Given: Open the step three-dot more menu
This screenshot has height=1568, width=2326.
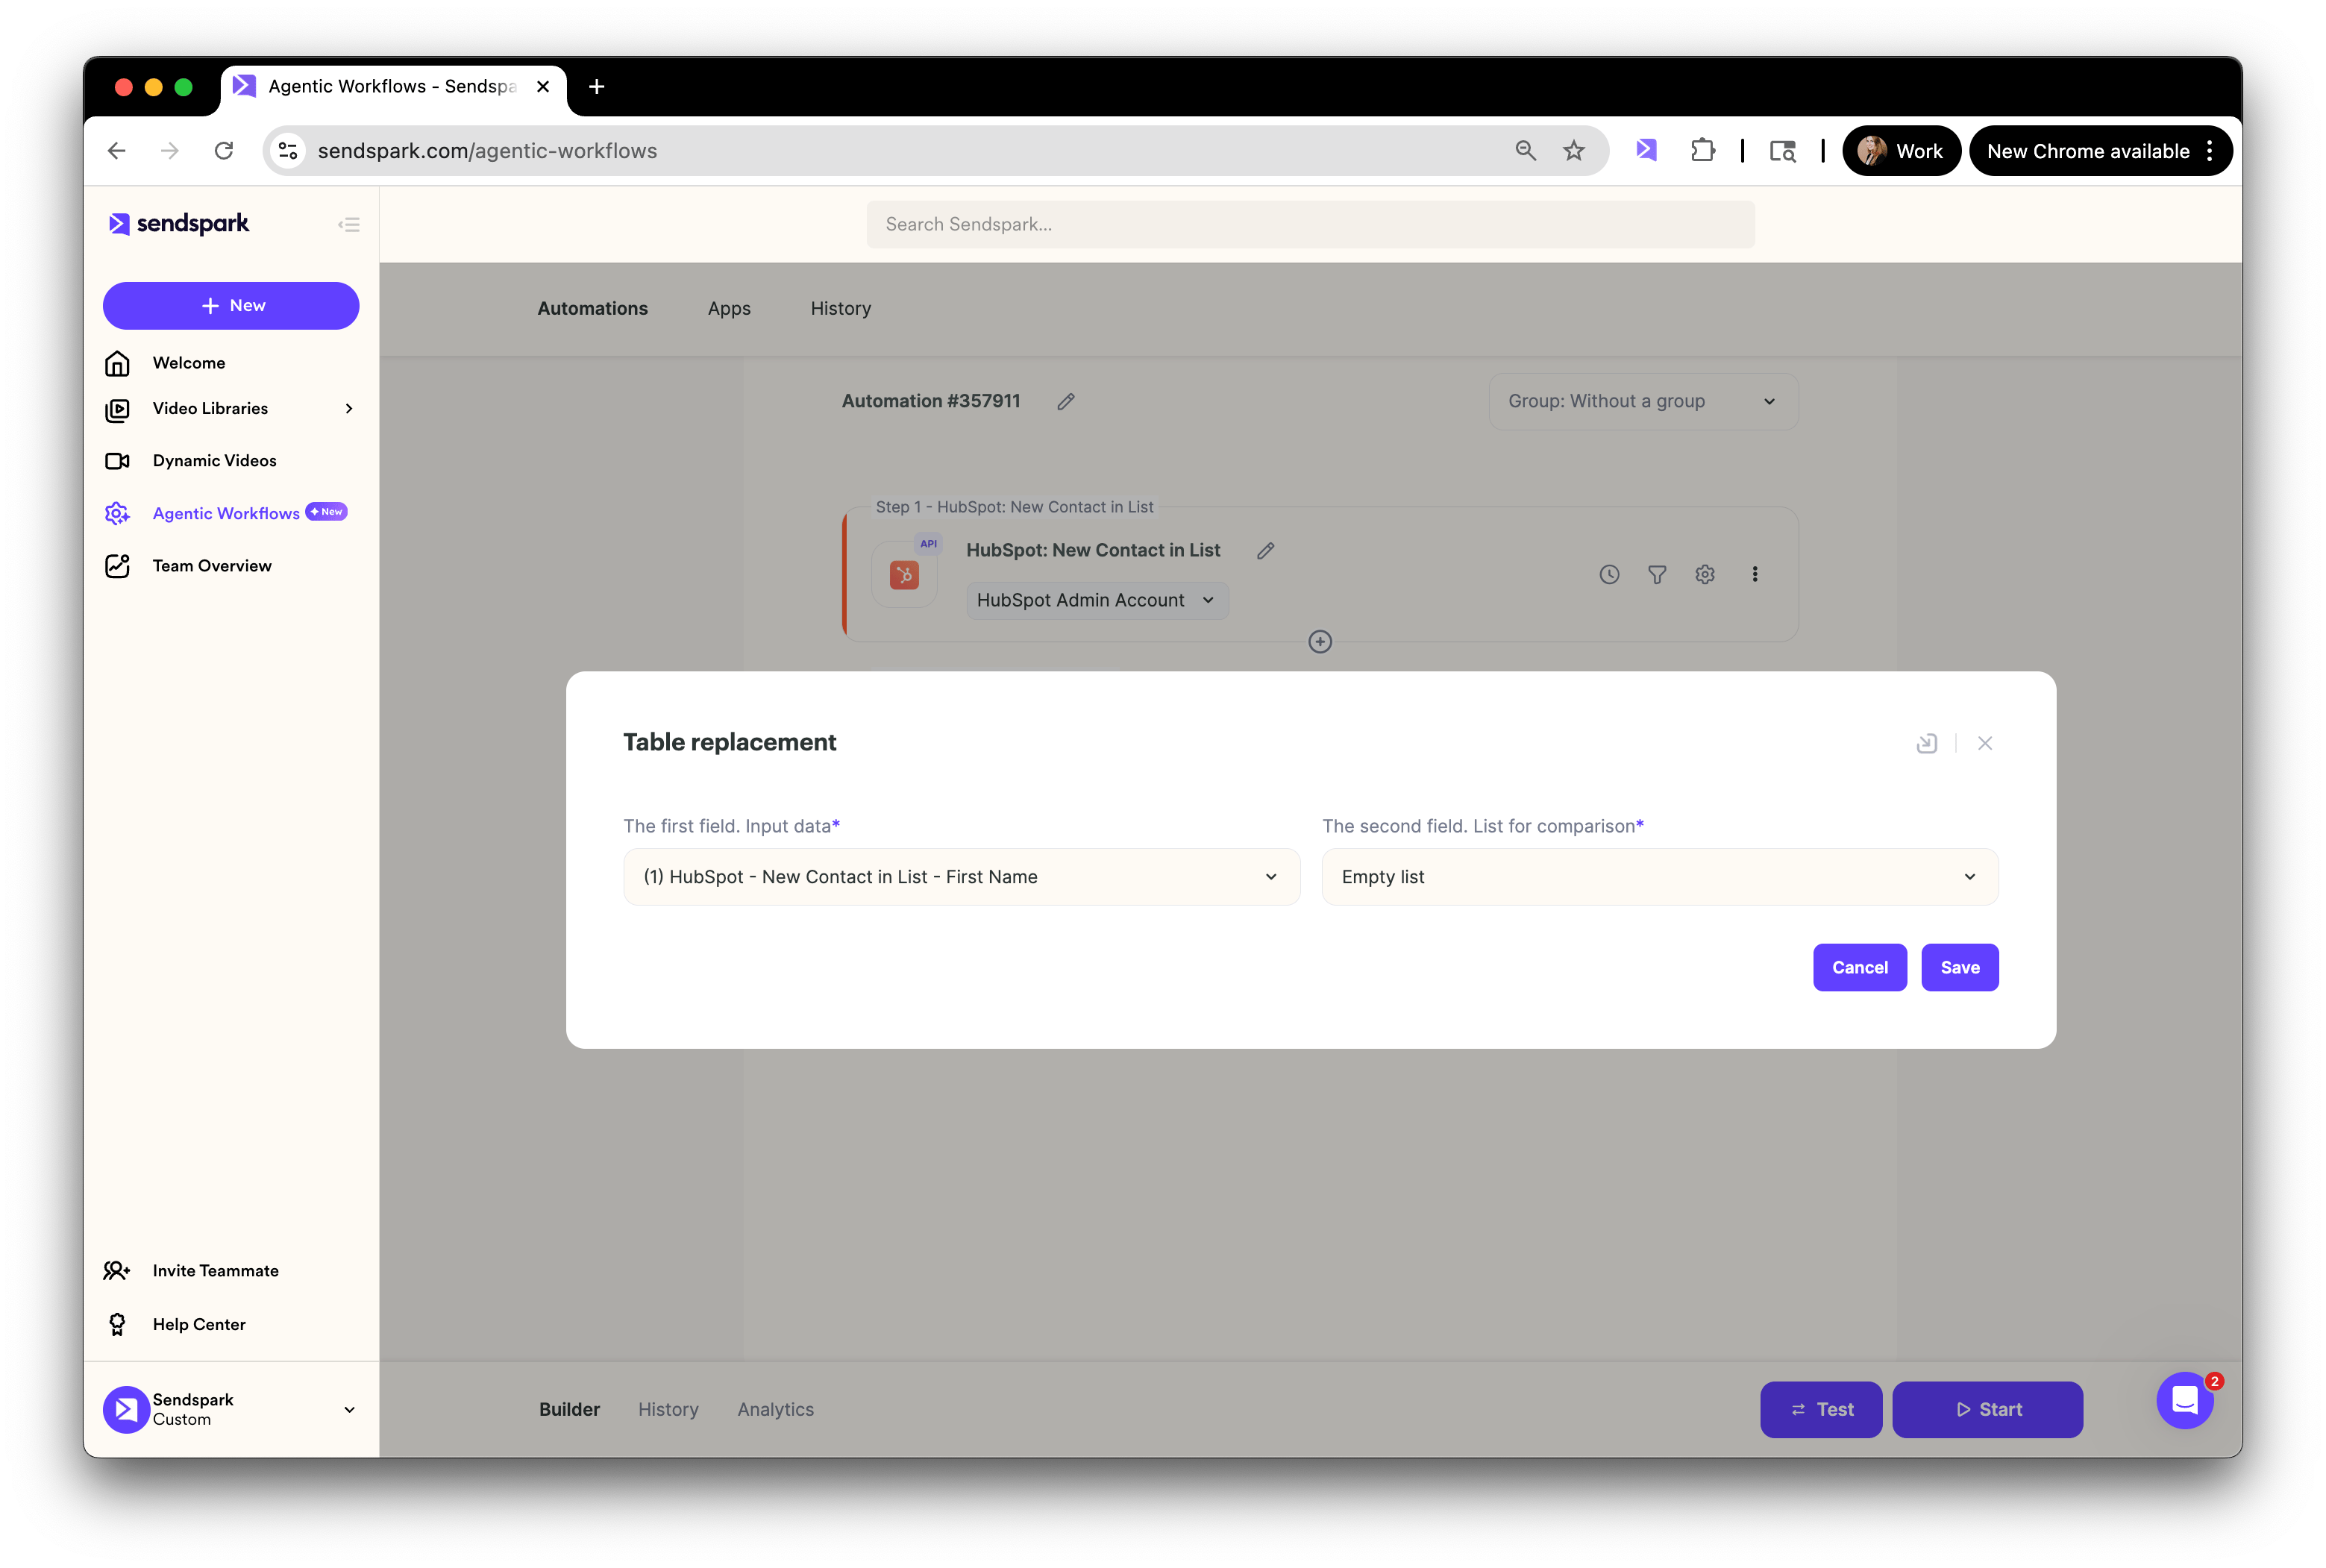Looking at the screenshot, I should (x=1754, y=574).
